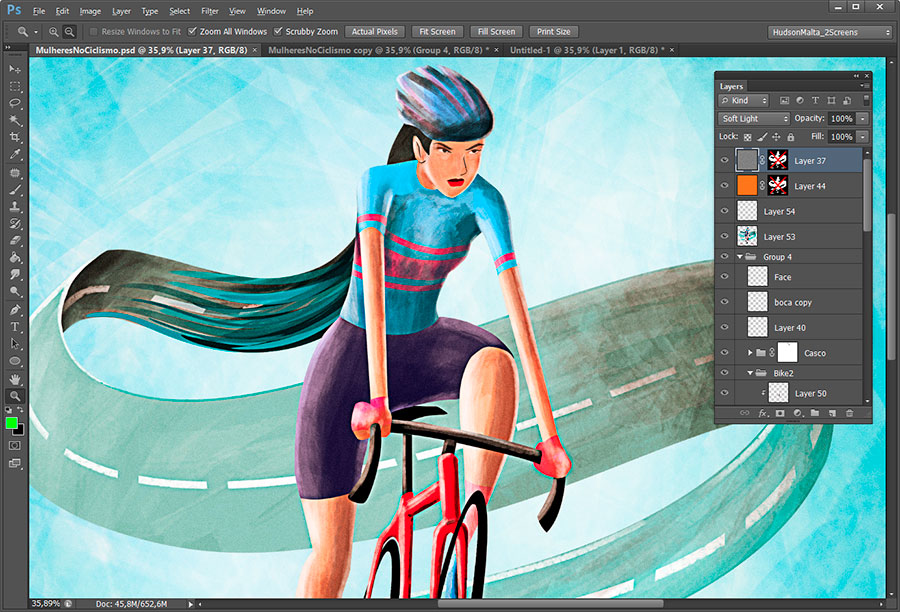The image size is (900, 612).
Task: Open Fill slider dropdown arrow
Action: coord(862,137)
